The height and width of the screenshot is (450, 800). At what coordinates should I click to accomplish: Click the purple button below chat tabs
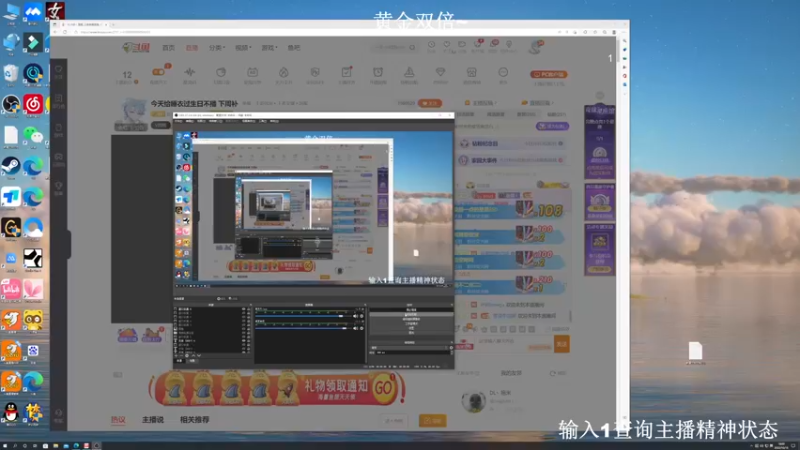coord(553,126)
